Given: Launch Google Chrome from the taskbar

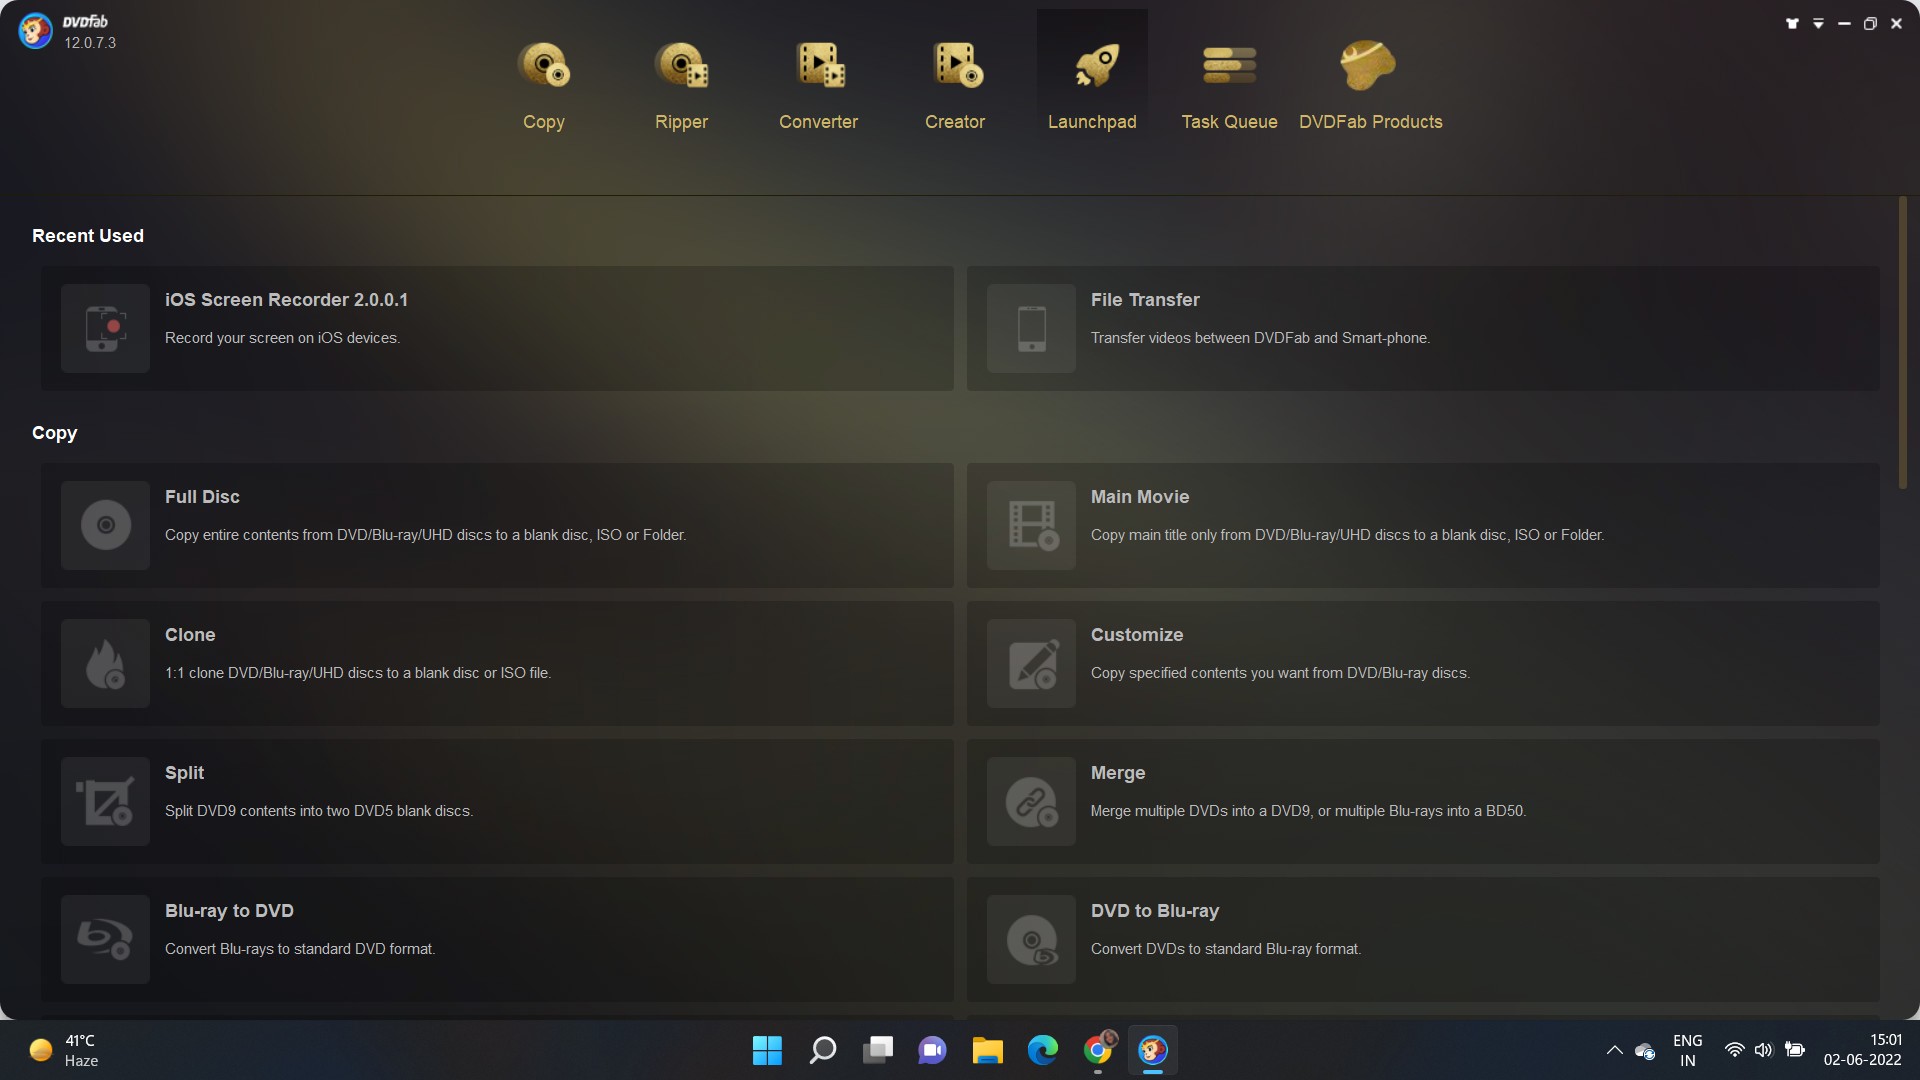Looking at the screenshot, I should pos(1097,1050).
